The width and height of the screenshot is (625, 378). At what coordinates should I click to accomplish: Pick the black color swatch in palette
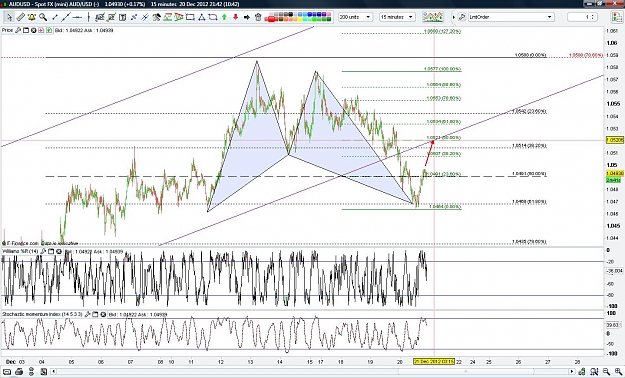coord(291,14)
